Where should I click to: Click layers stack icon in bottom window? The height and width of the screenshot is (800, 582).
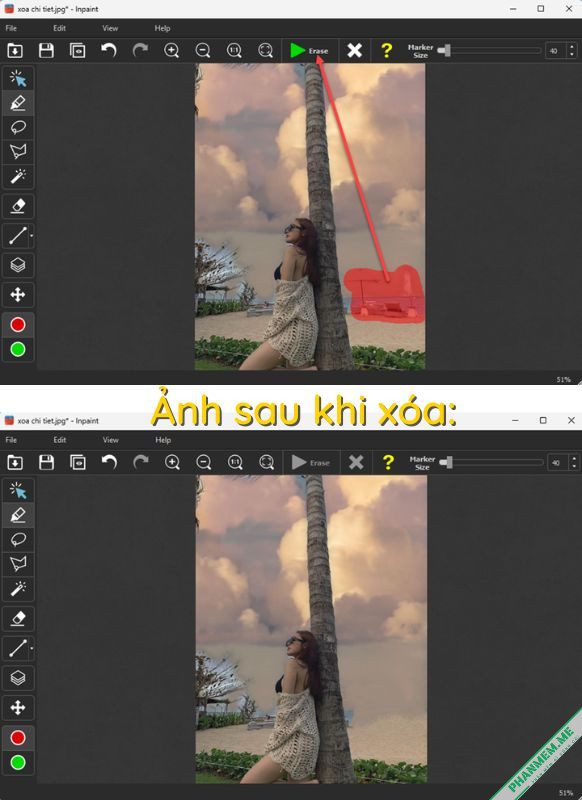pos(18,678)
